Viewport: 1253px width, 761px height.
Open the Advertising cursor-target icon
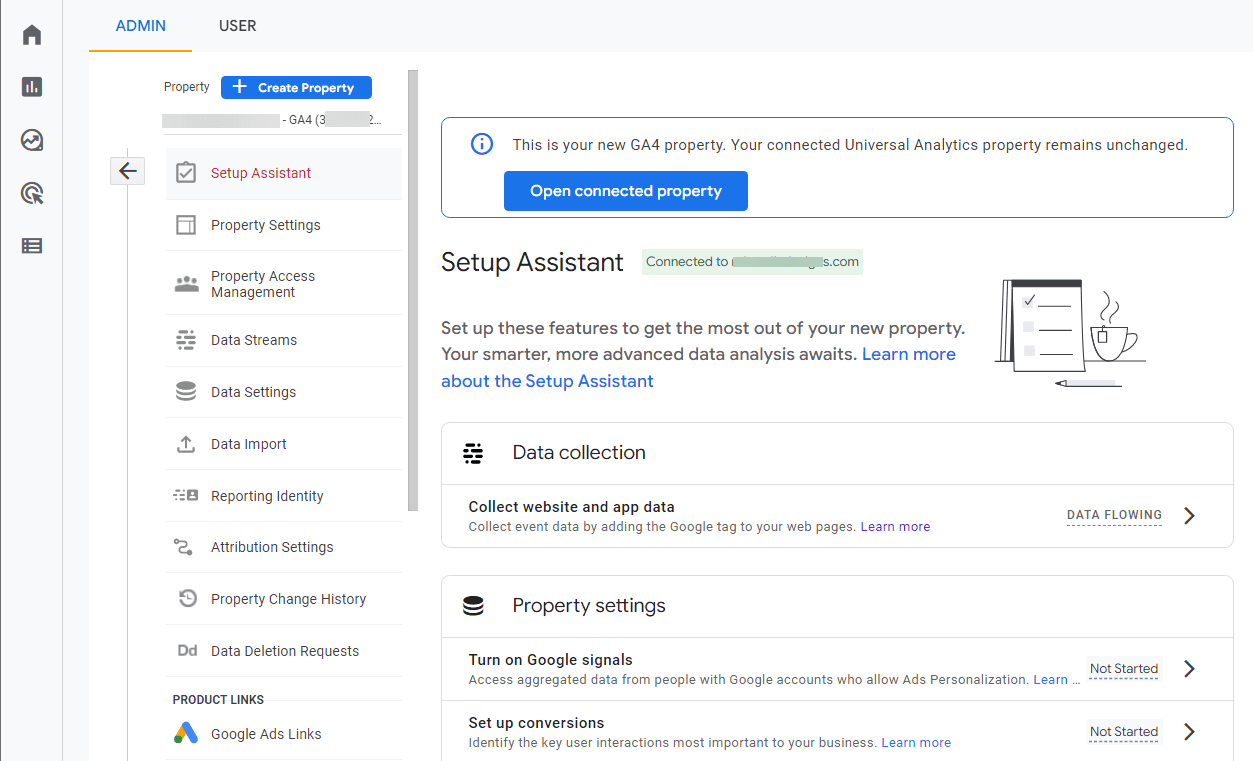[32, 193]
